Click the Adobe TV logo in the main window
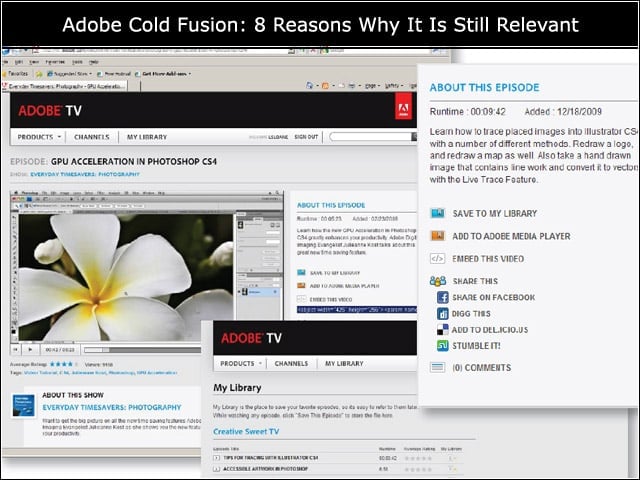640x480 pixels. click(x=50, y=110)
